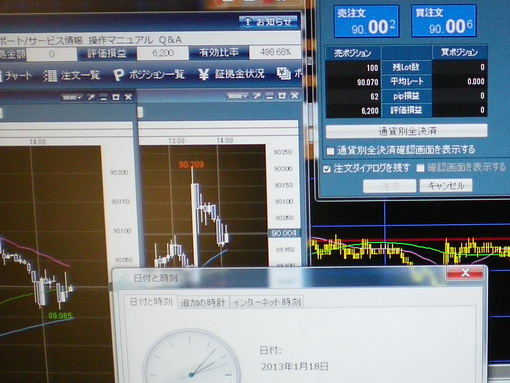Uncheck 注文ダイアログを残す checkbox
This screenshot has width=510, height=383.
coord(327,169)
